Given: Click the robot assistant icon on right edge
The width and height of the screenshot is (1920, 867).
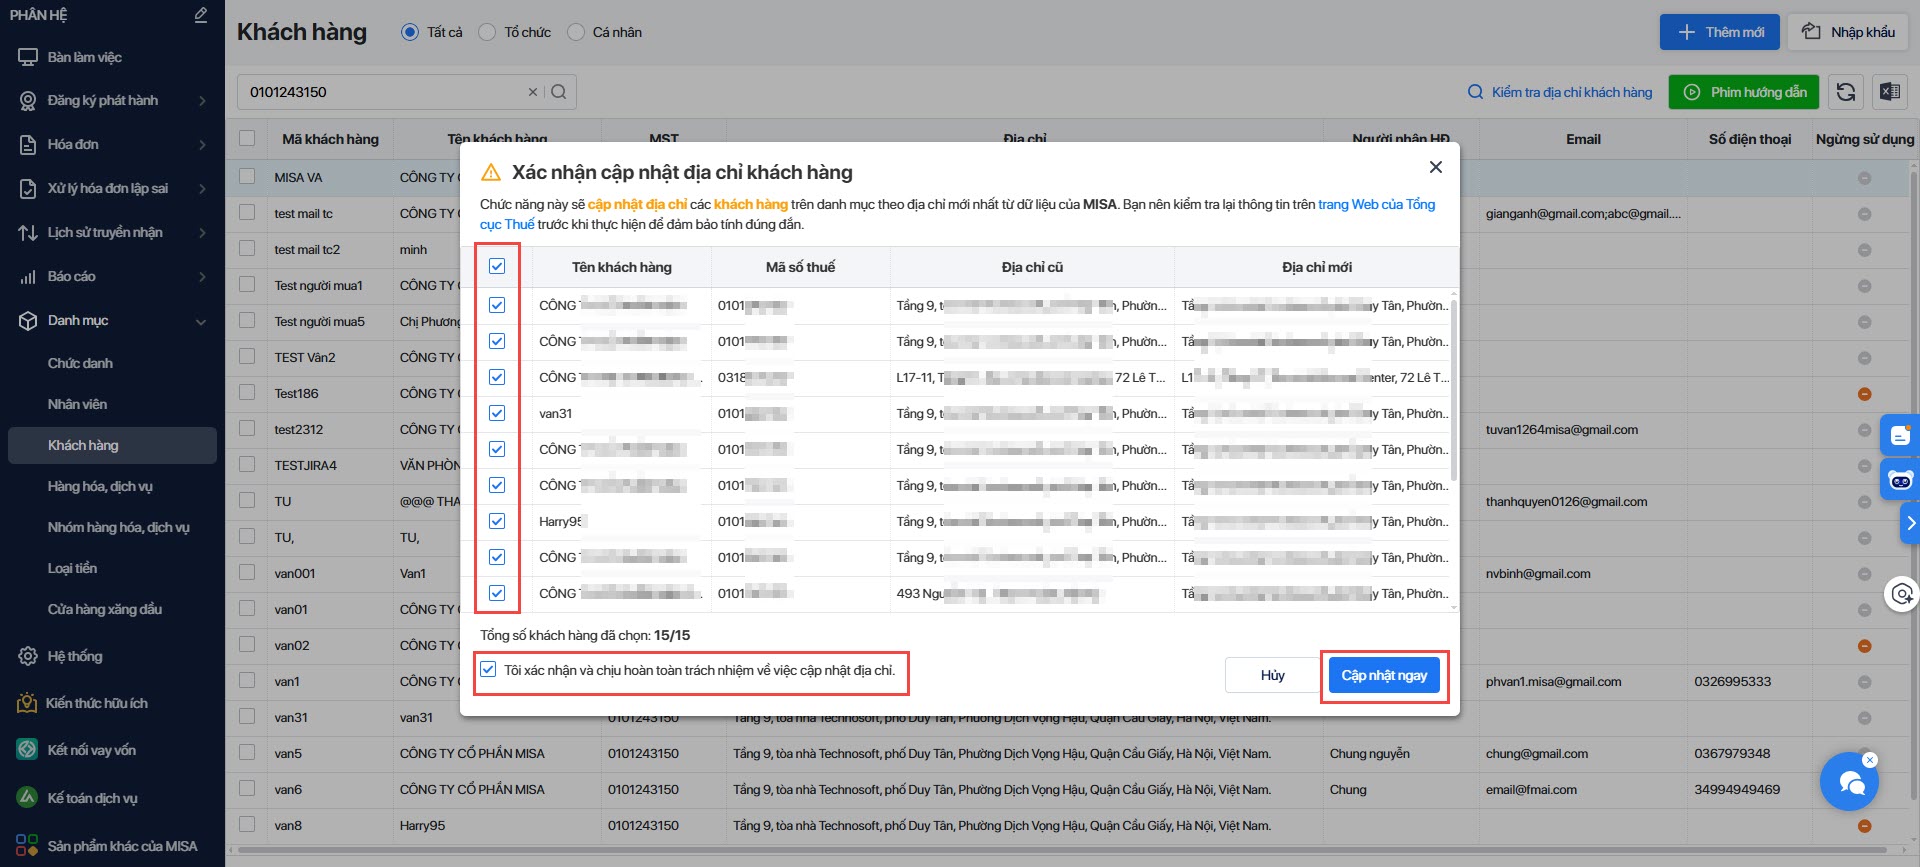Looking at the screenshot, I should point(1900,481).
